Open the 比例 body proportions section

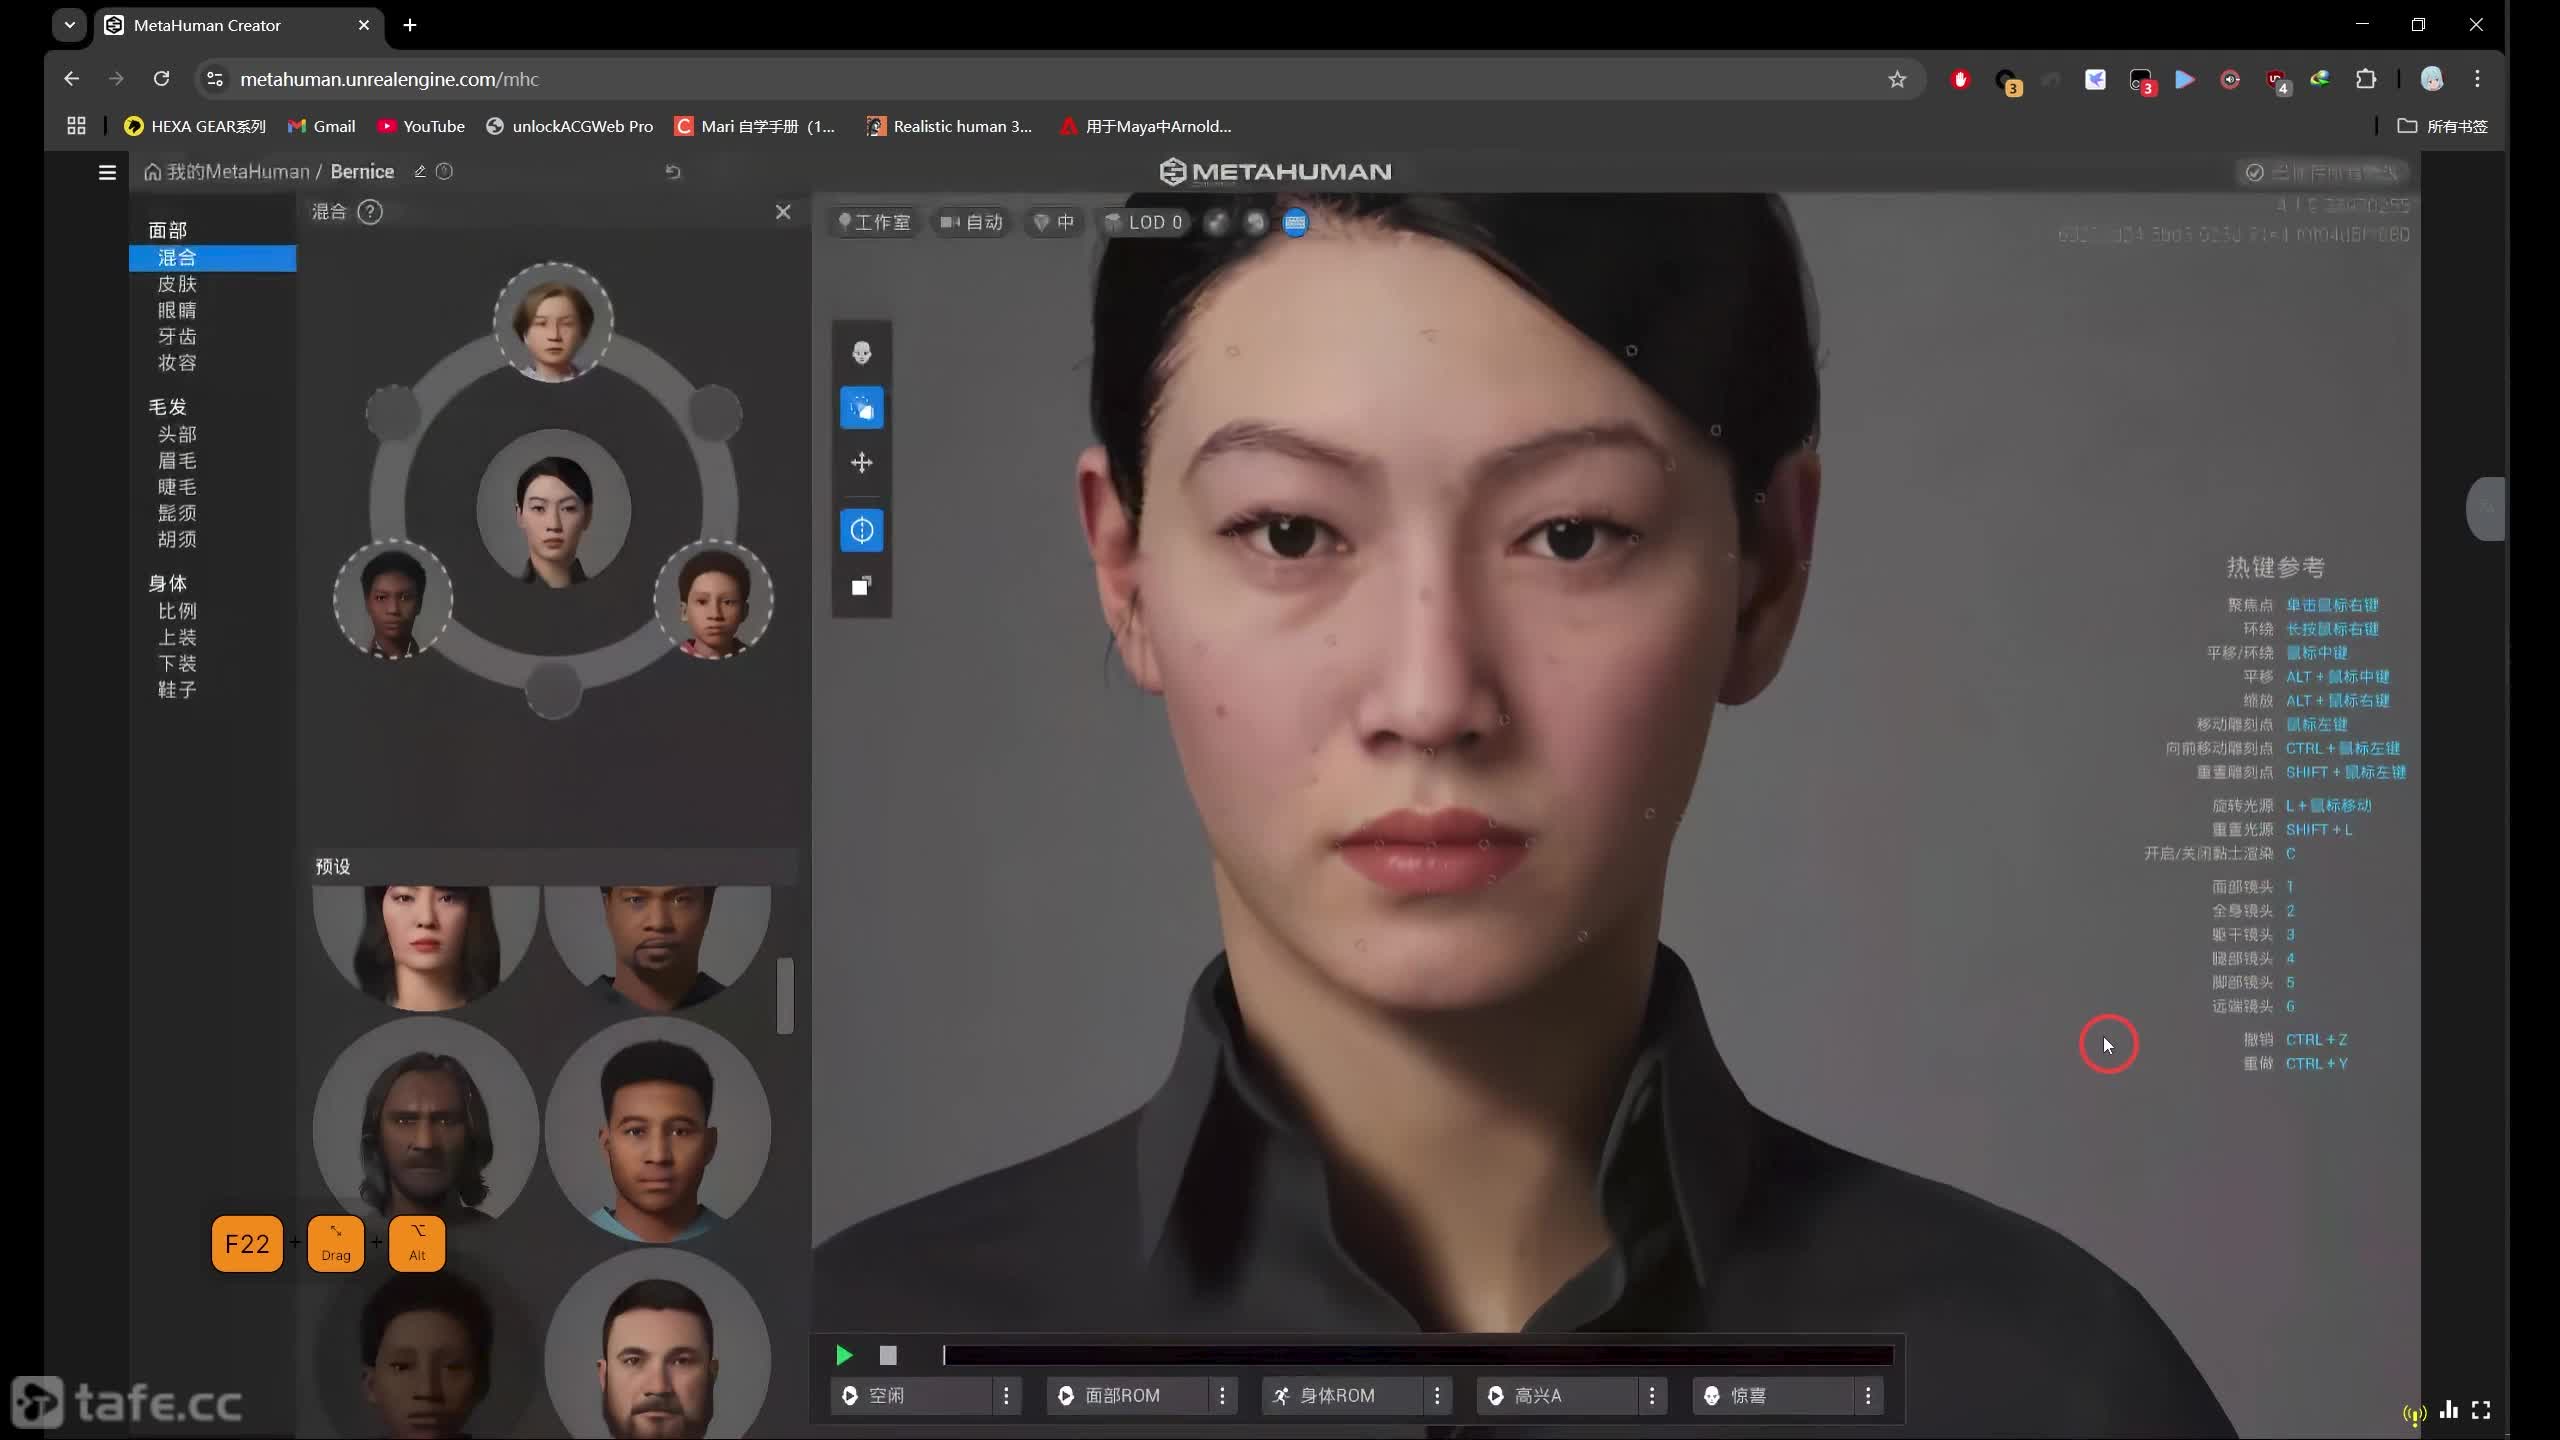pyautogui.click(x=177, y=611)
